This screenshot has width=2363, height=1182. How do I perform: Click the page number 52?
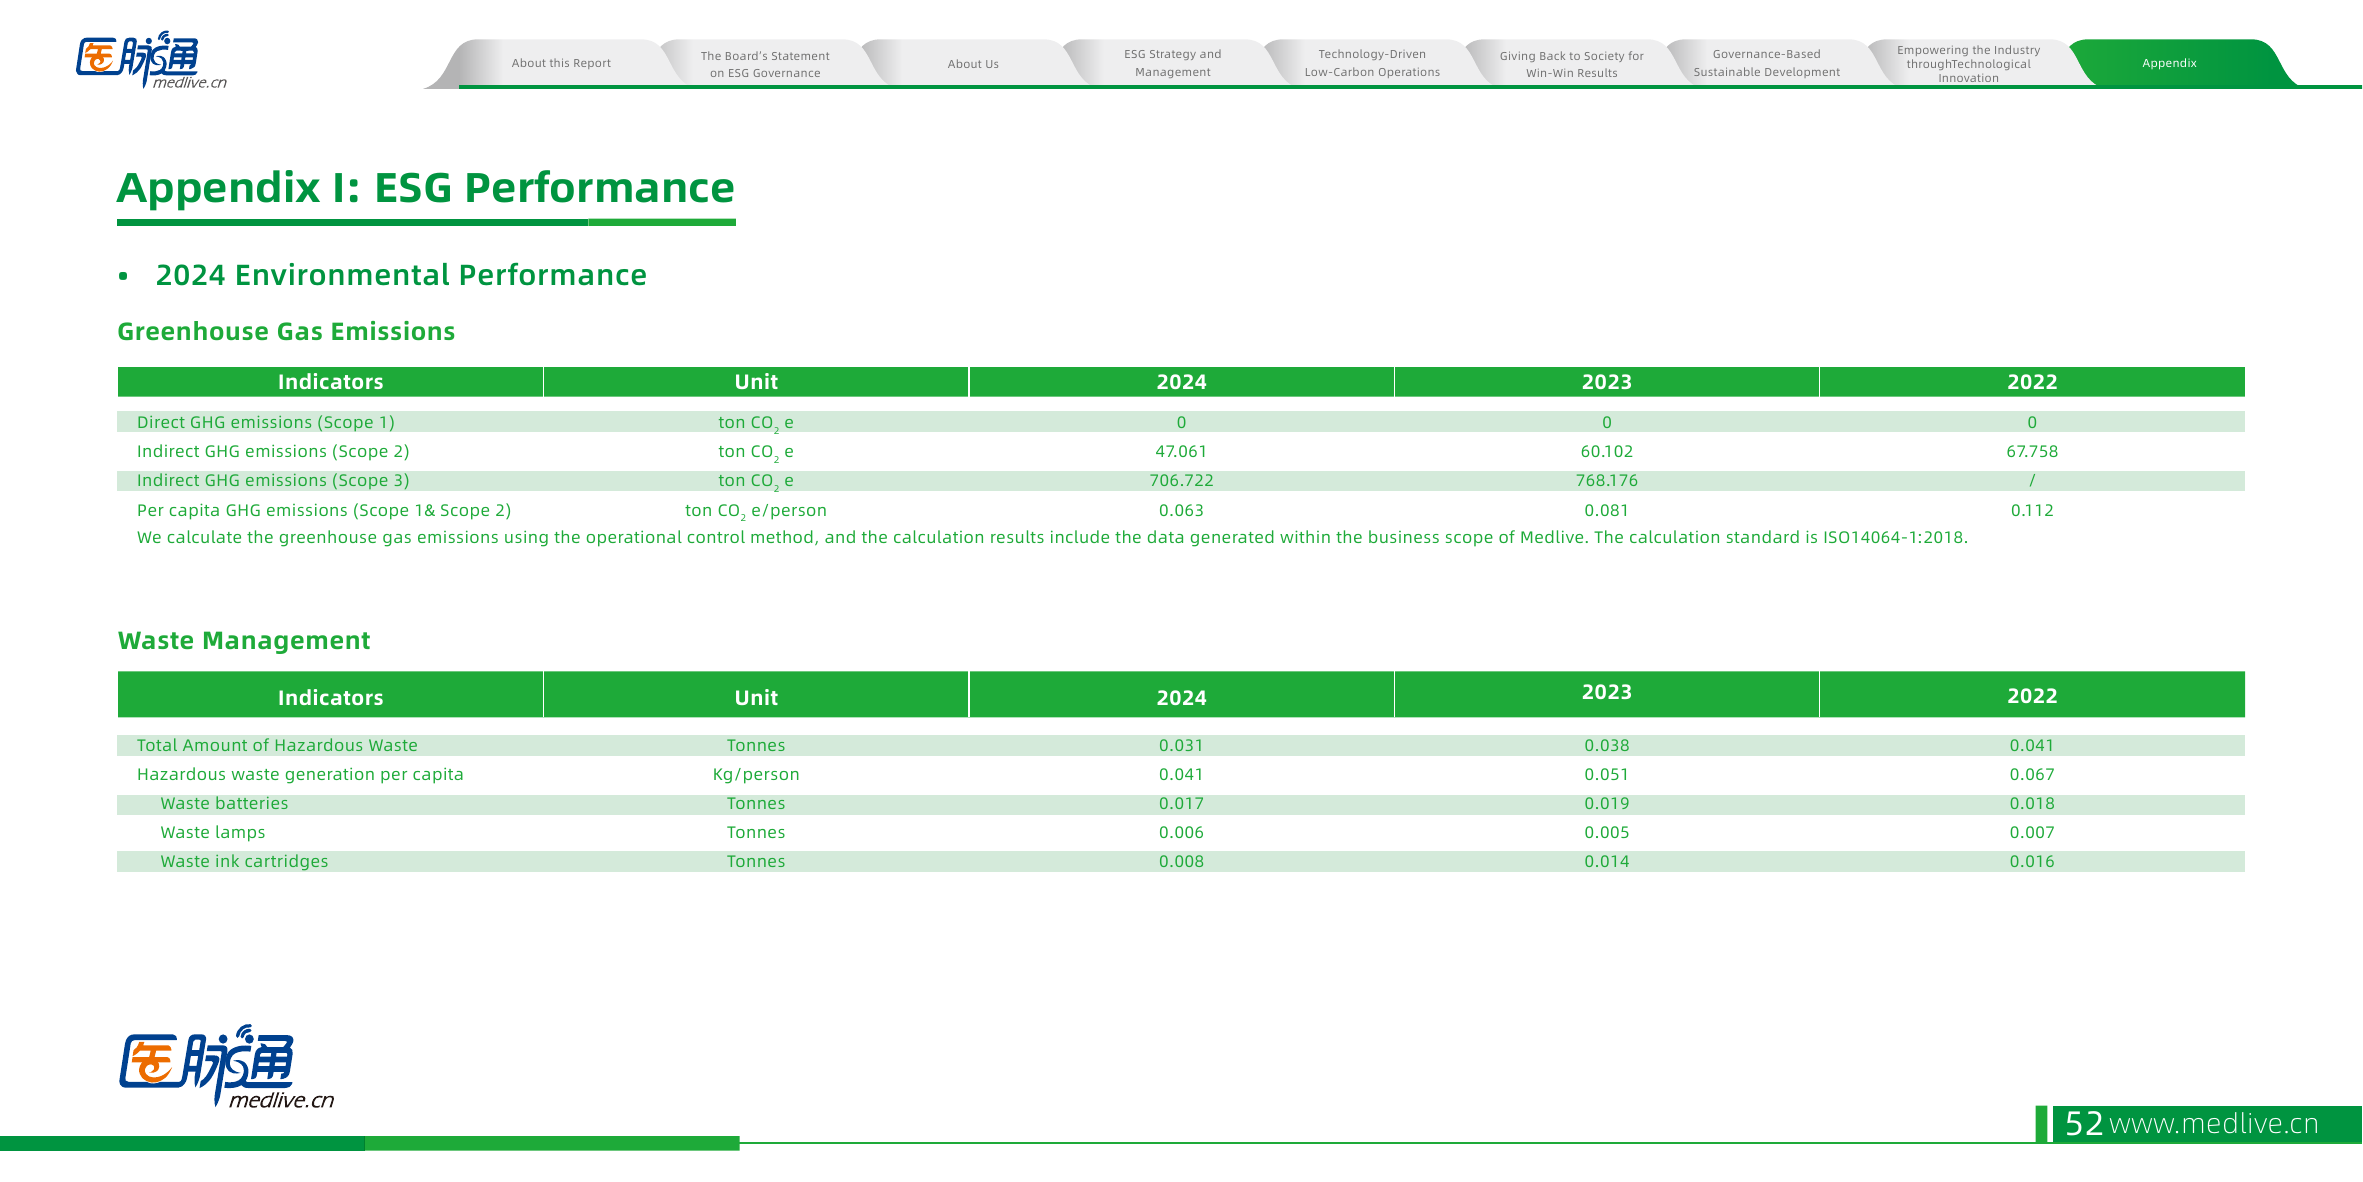coord(2084,1124)
